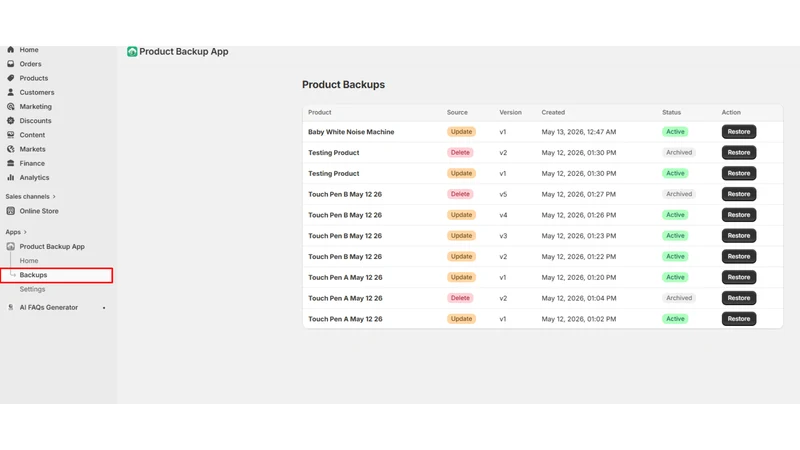Click the Action column header
This screenshot has height=450, width=800.
click(x=731, y=112)
